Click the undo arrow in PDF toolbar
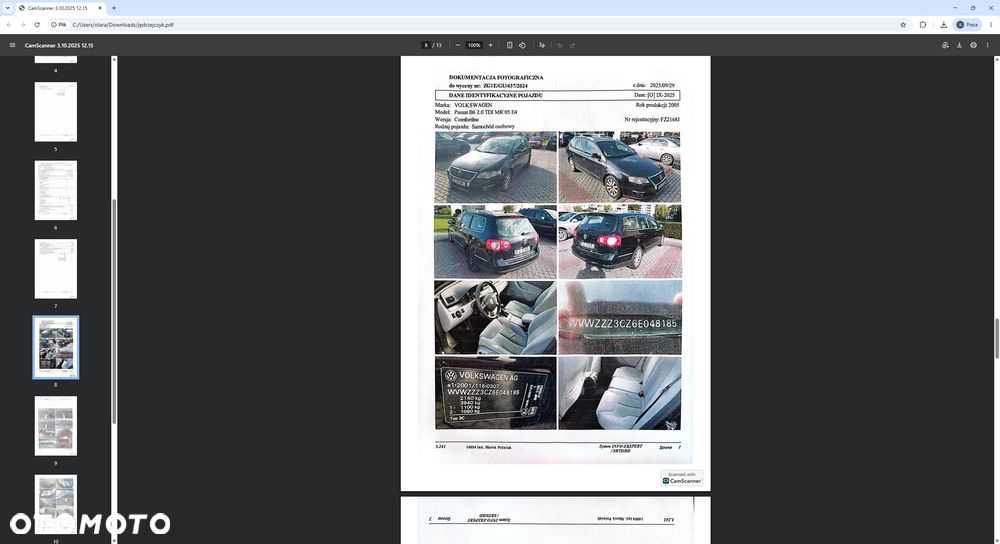 (560, 45)
